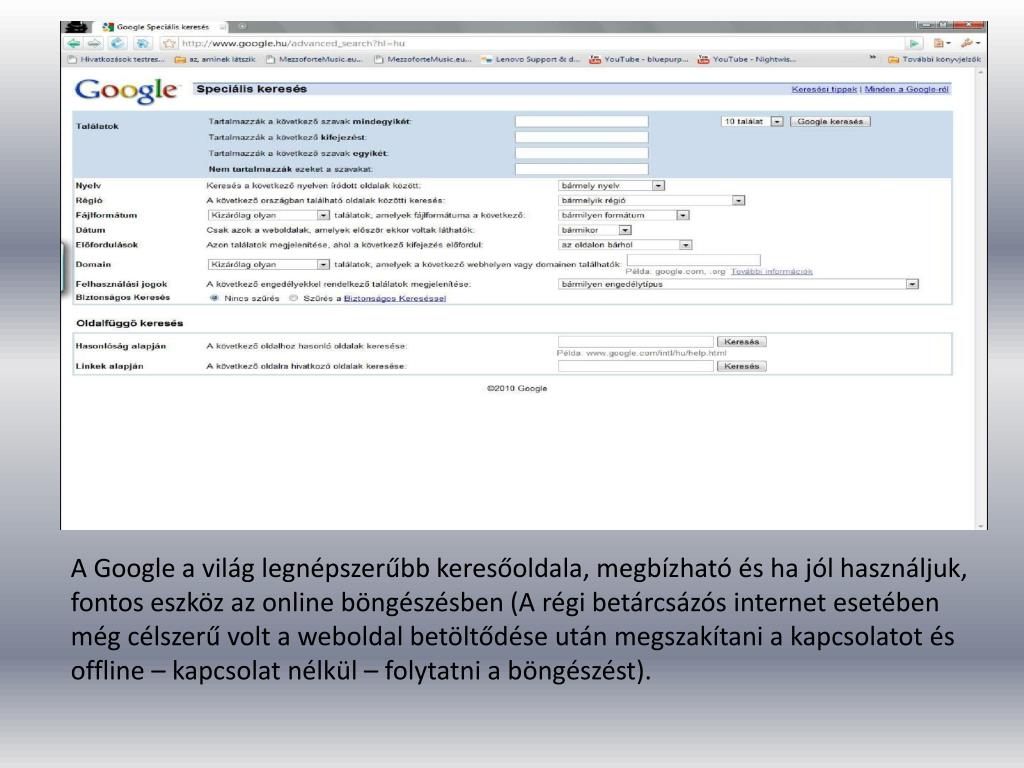Open the 'az oldalon bárhol' dropdown
Image resolution: width=1024 pixels, height=768 pixels.
(x=625, y=245)
